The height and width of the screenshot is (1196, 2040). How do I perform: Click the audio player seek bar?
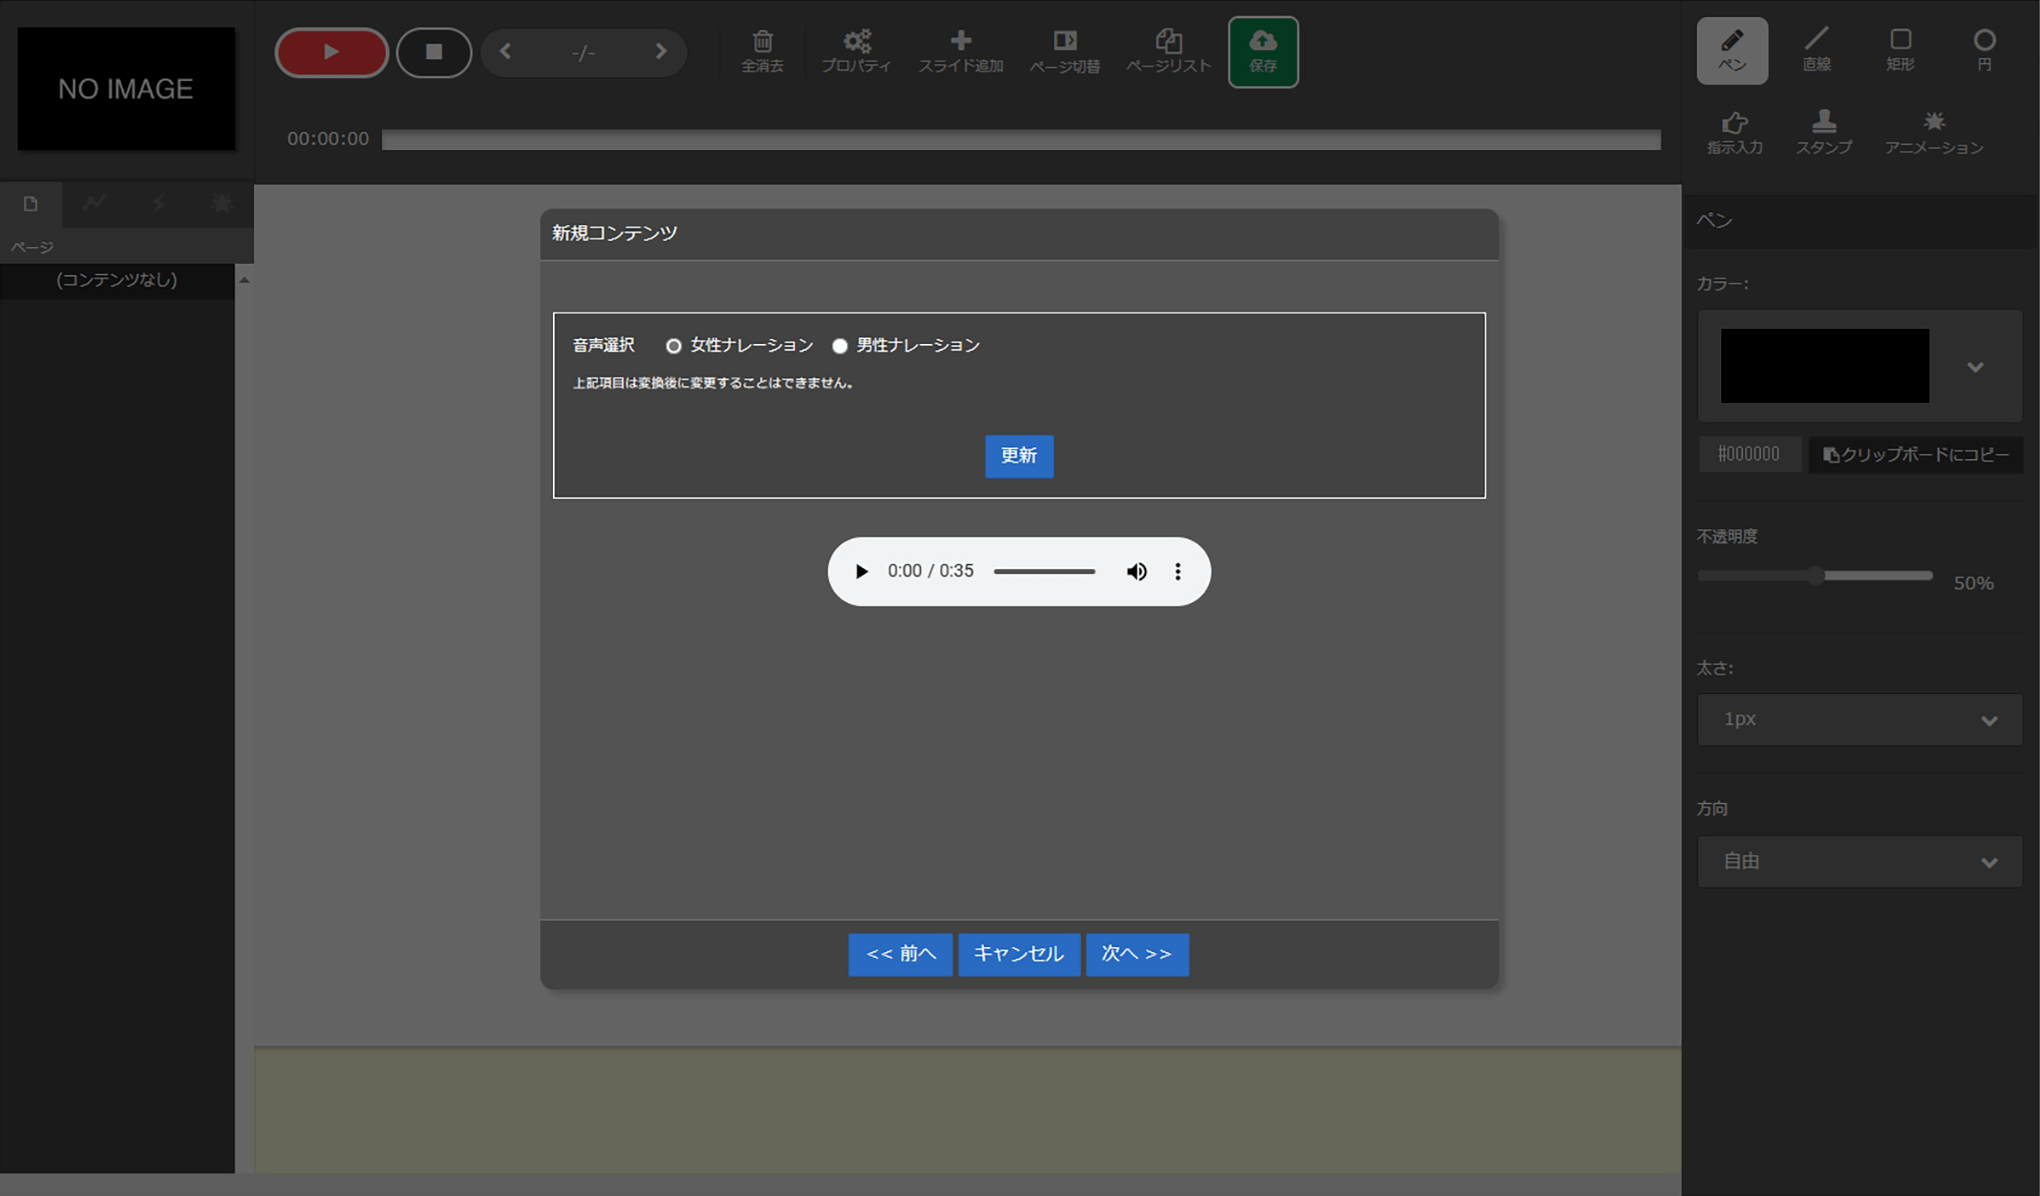point(1044,571)
